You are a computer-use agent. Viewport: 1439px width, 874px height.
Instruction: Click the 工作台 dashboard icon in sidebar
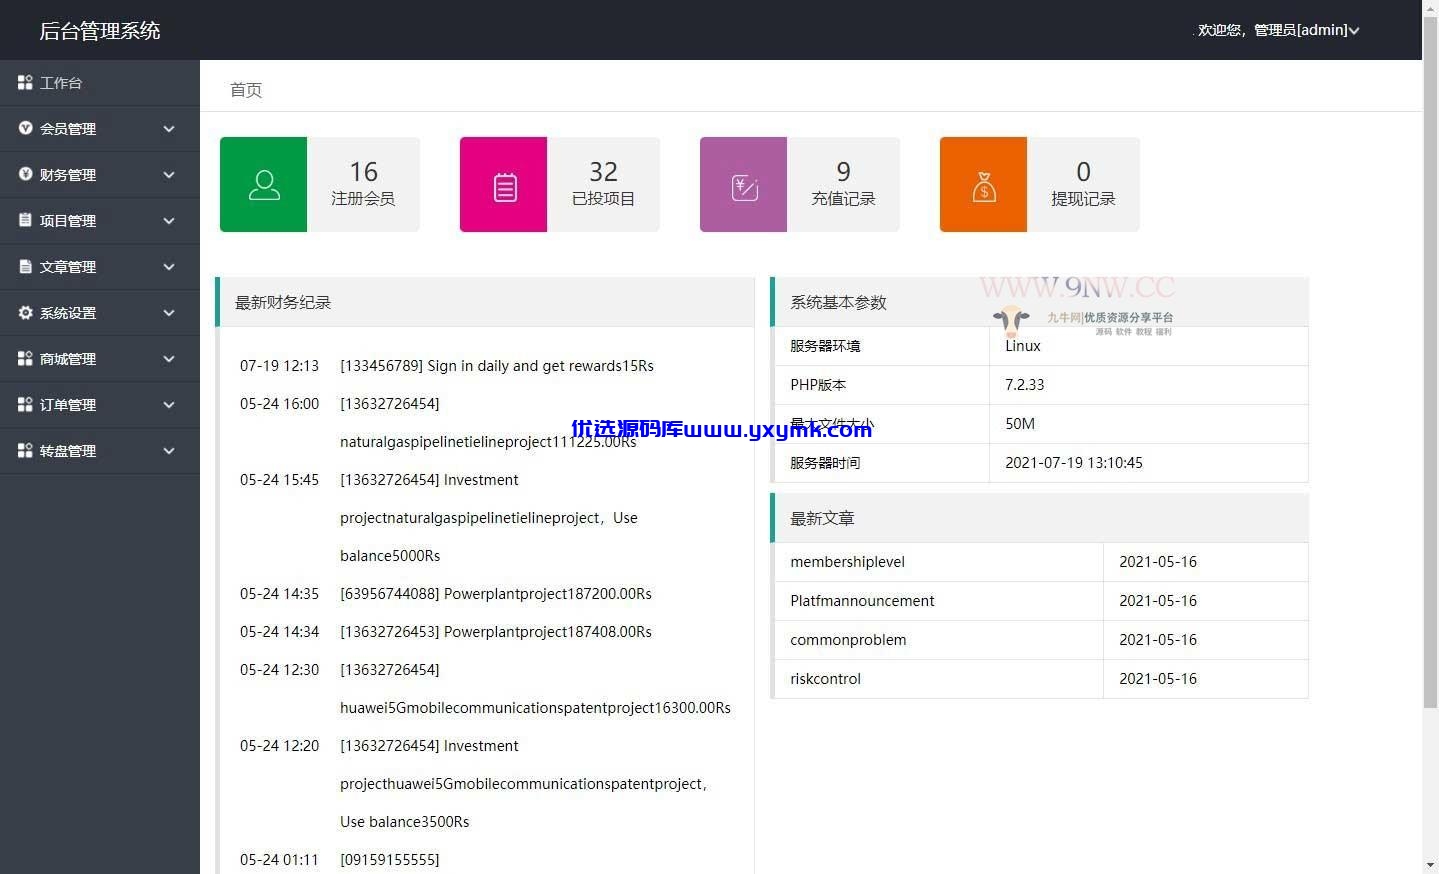pyautogui.click(x=25, y=83)
